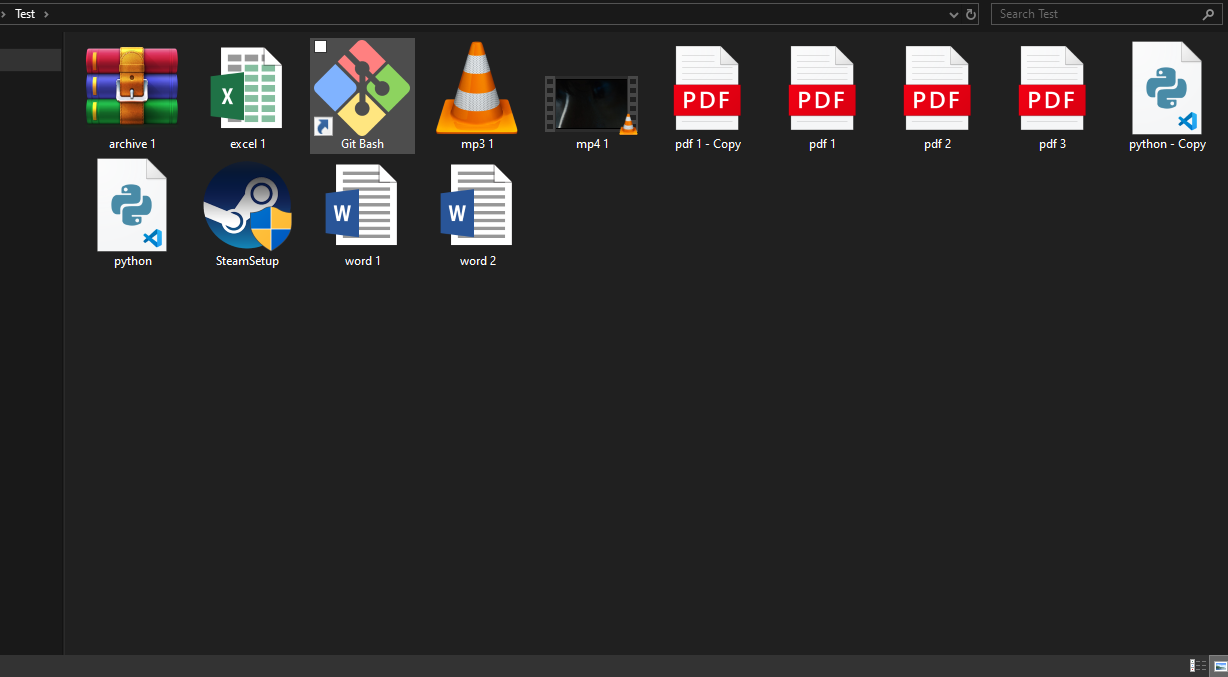Click the 'archive 1' file name label
Screen dimensions: 1228x677
[x=132, y=144]
